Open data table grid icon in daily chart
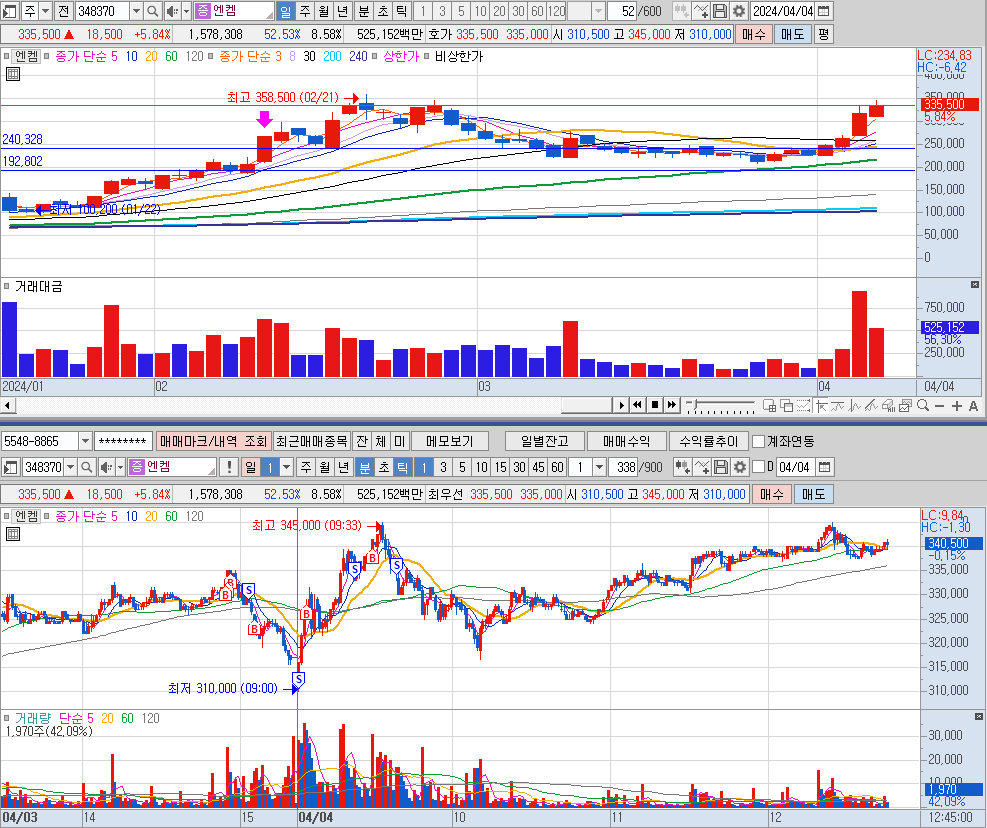 (x=13, y=74)
